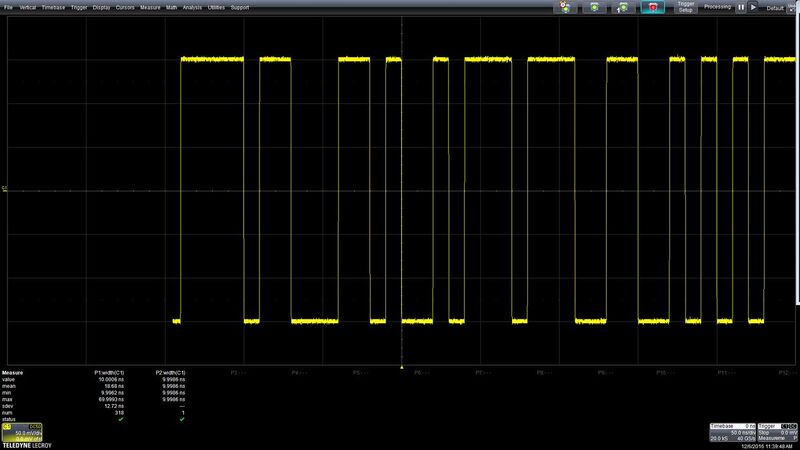Open the Trigger descriptor box
The height and width of the screenshot is (450, 800).
777,432
